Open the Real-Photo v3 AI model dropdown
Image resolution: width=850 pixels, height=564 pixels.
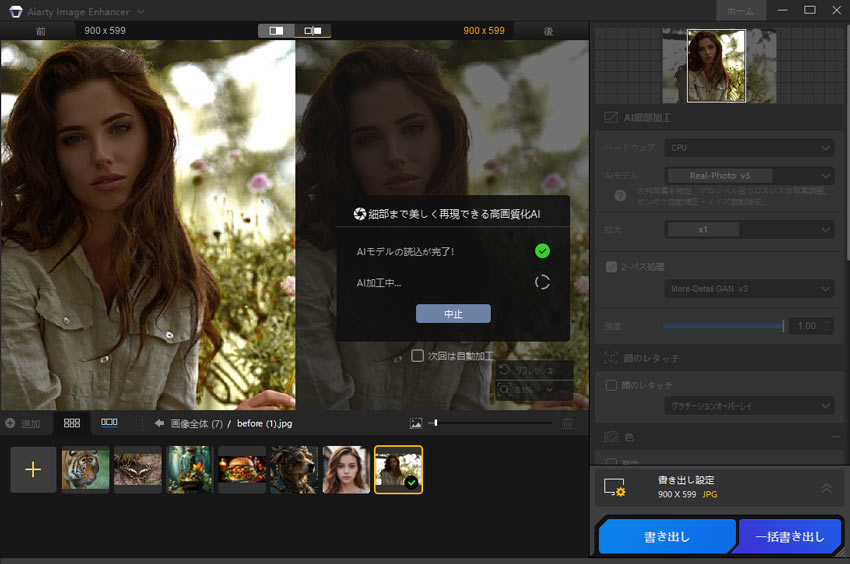[x=749, y=175]
